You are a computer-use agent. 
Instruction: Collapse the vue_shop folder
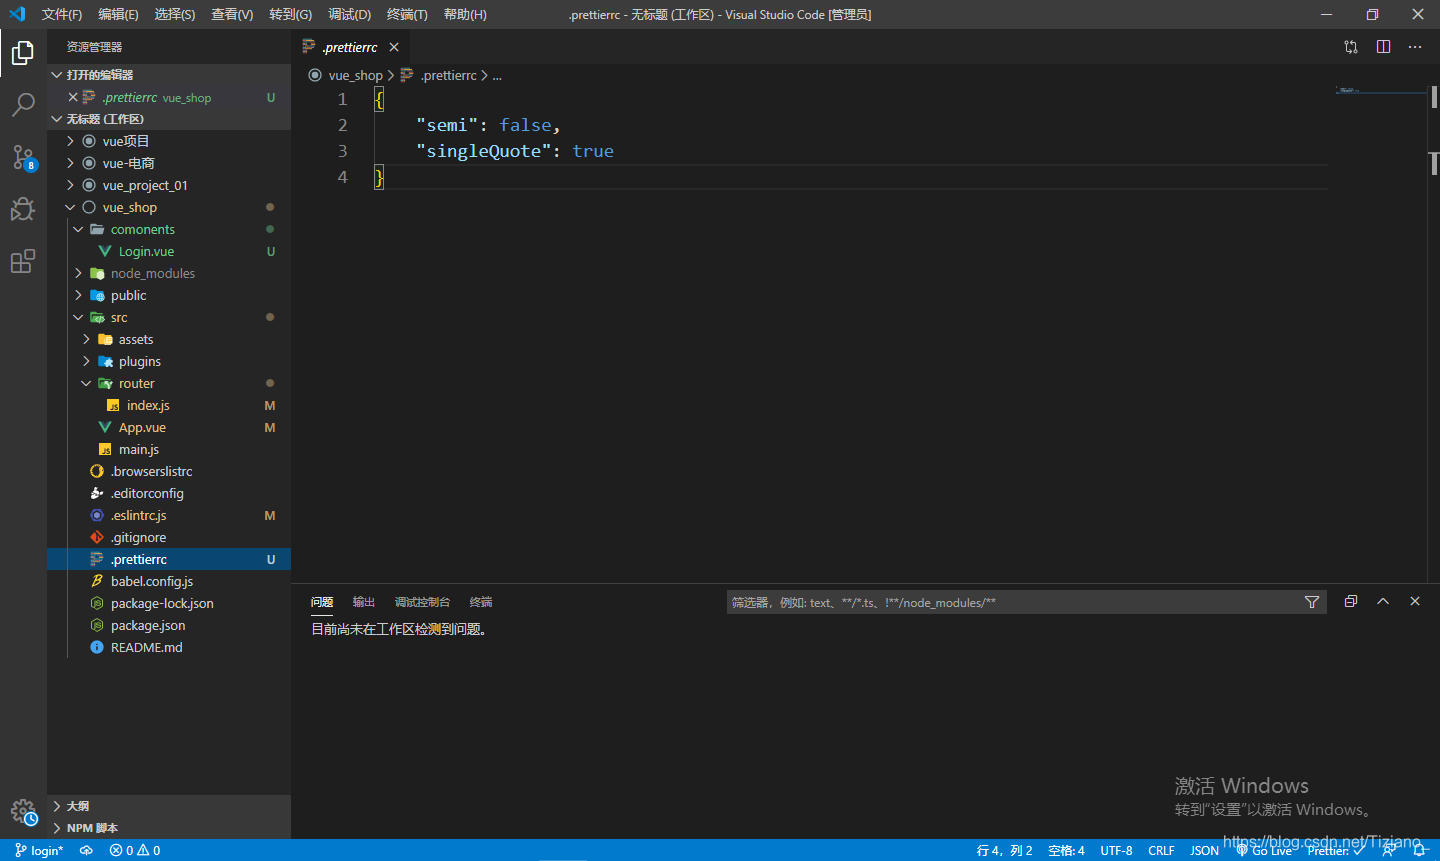(69, 207)
